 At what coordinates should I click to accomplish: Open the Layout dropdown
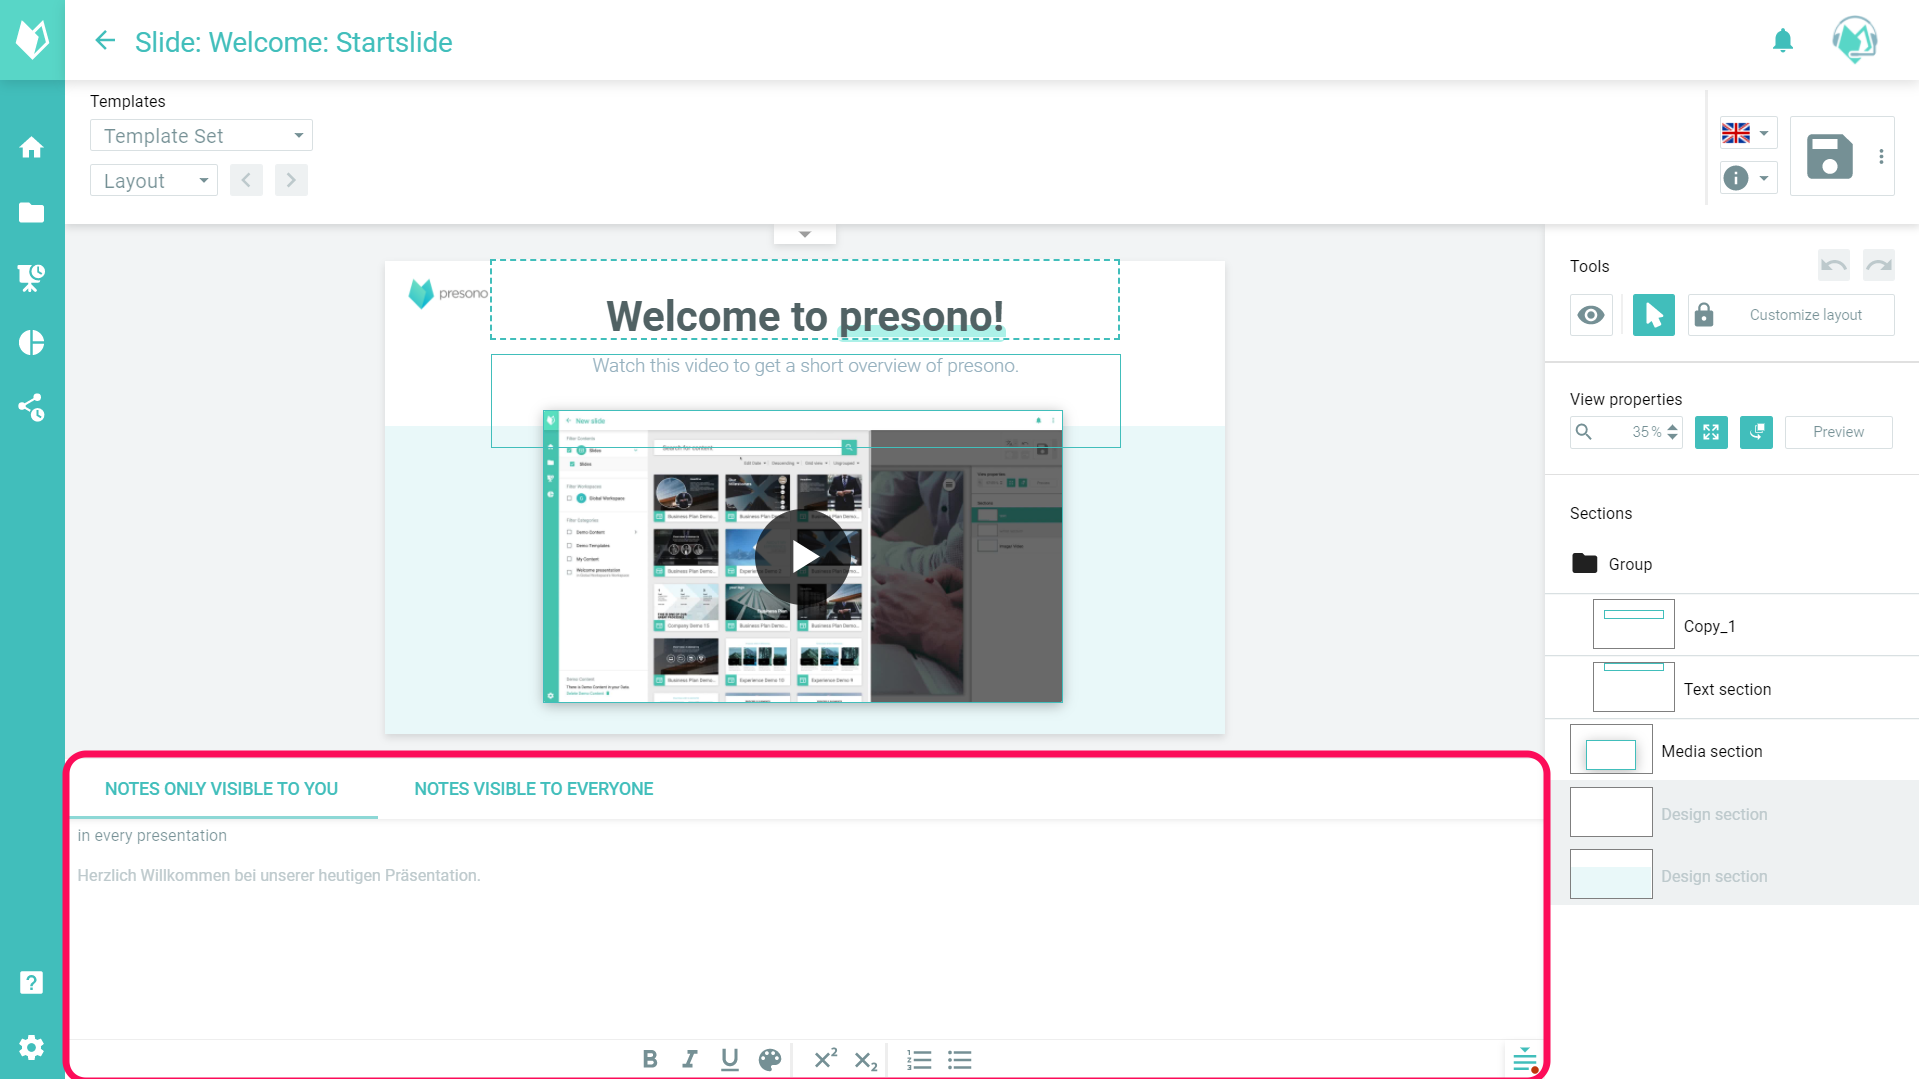(154, 180)
